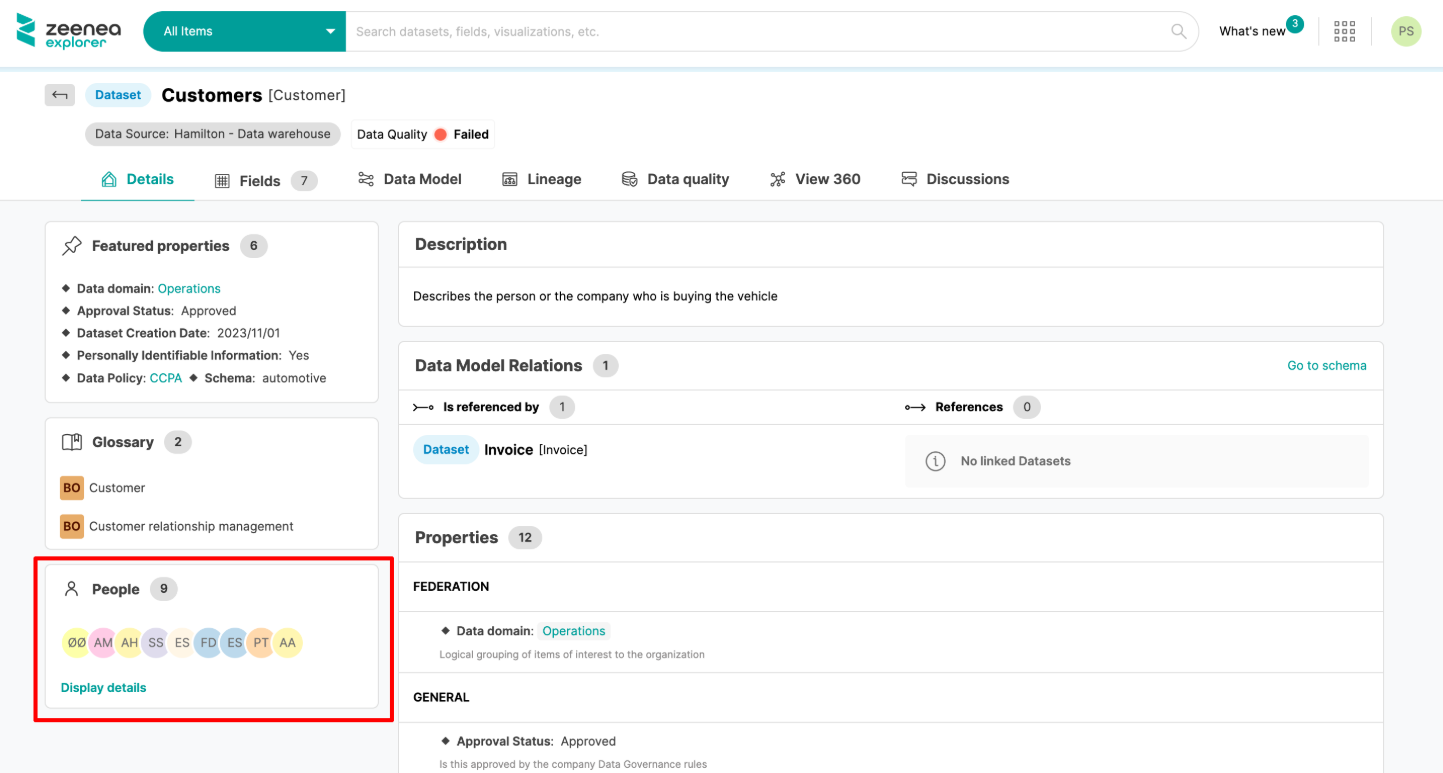Open the Invoice dataset relation
The height and width of the screenshot is (773, 1443).
(x=508, y=450)
